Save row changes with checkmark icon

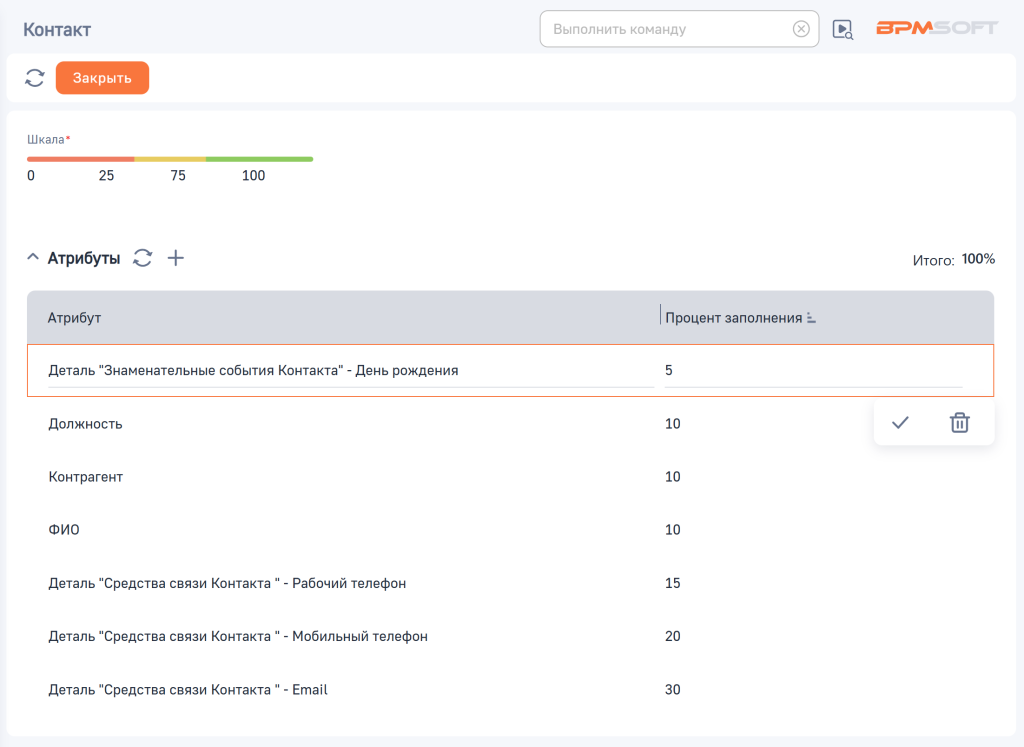[900, 423]
